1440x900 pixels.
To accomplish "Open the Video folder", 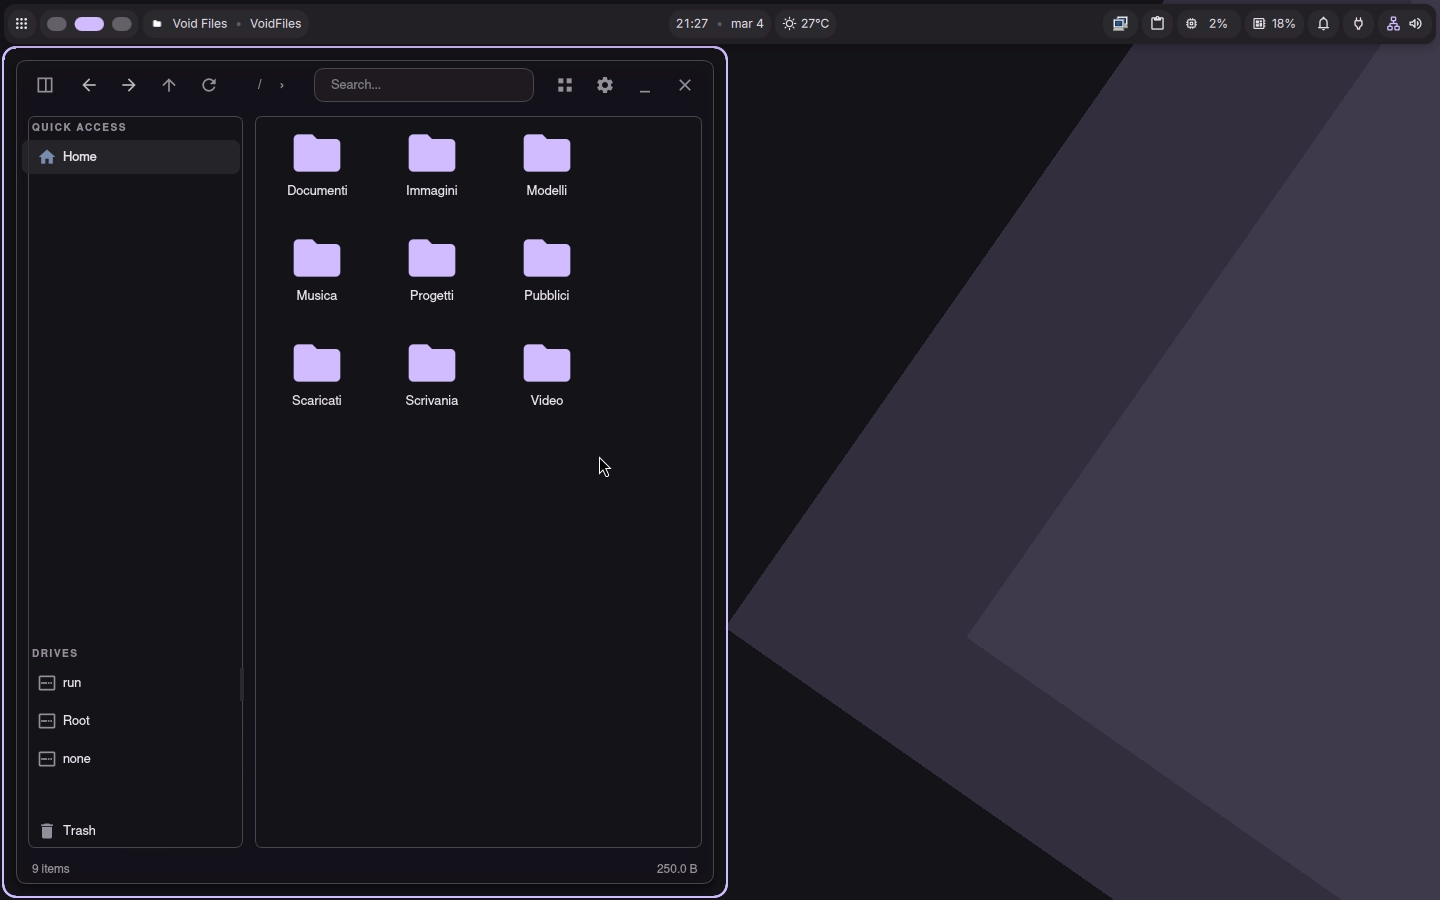I will click(x=548, y=376).
